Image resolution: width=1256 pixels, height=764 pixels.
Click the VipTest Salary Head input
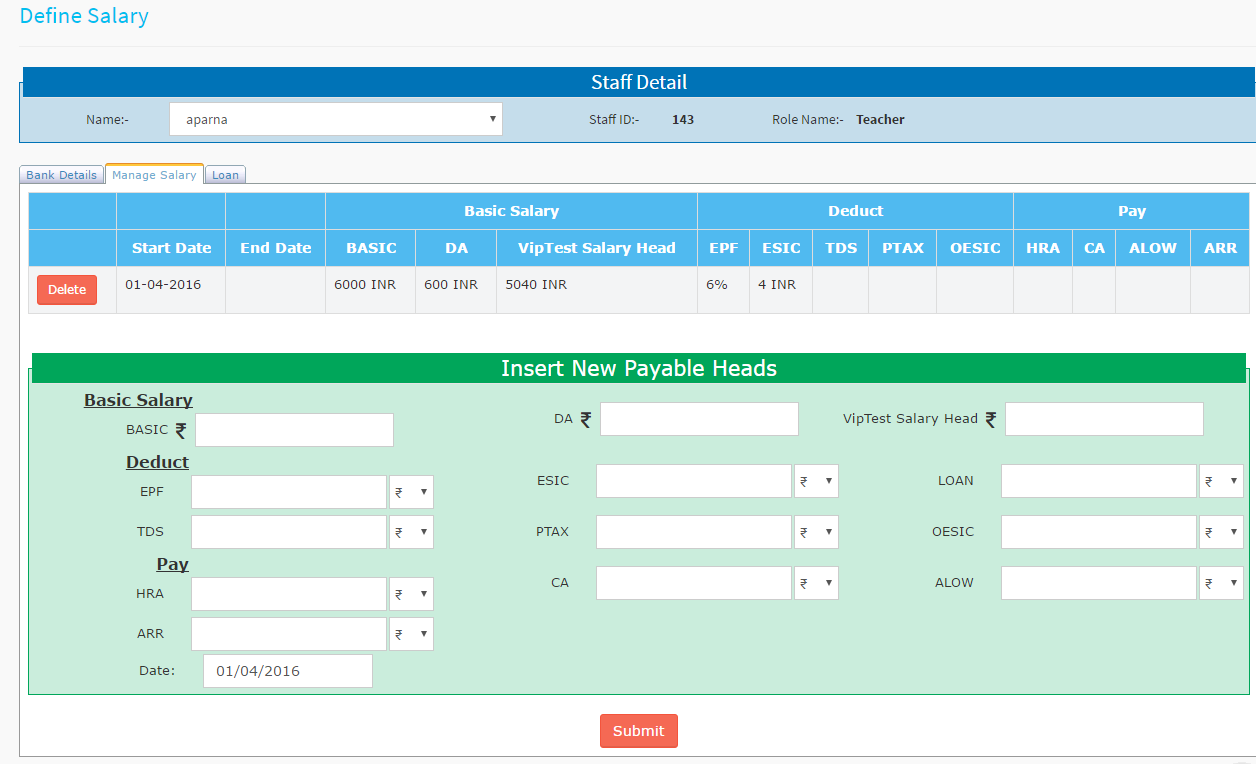pos(1103,419)
